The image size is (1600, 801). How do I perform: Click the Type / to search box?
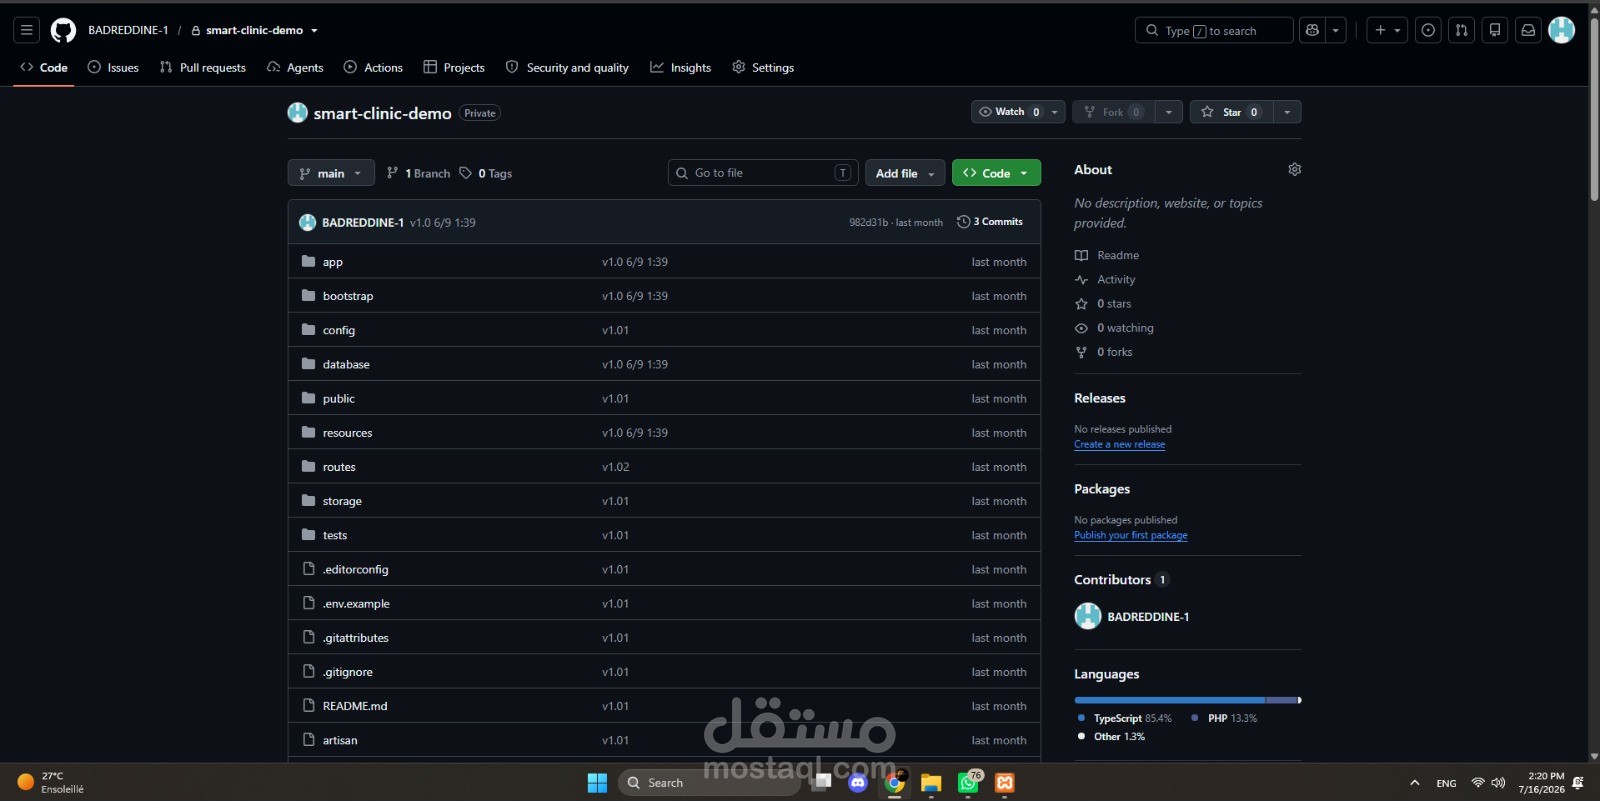point(1214,30)
